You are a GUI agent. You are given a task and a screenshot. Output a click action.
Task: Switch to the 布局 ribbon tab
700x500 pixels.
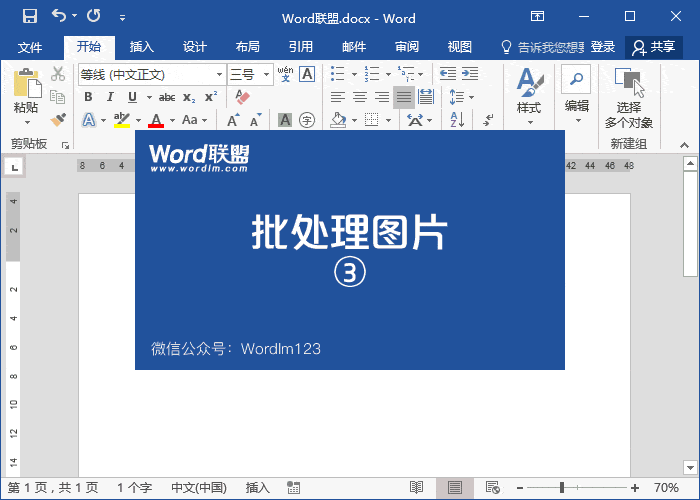(x=247, y=46)
